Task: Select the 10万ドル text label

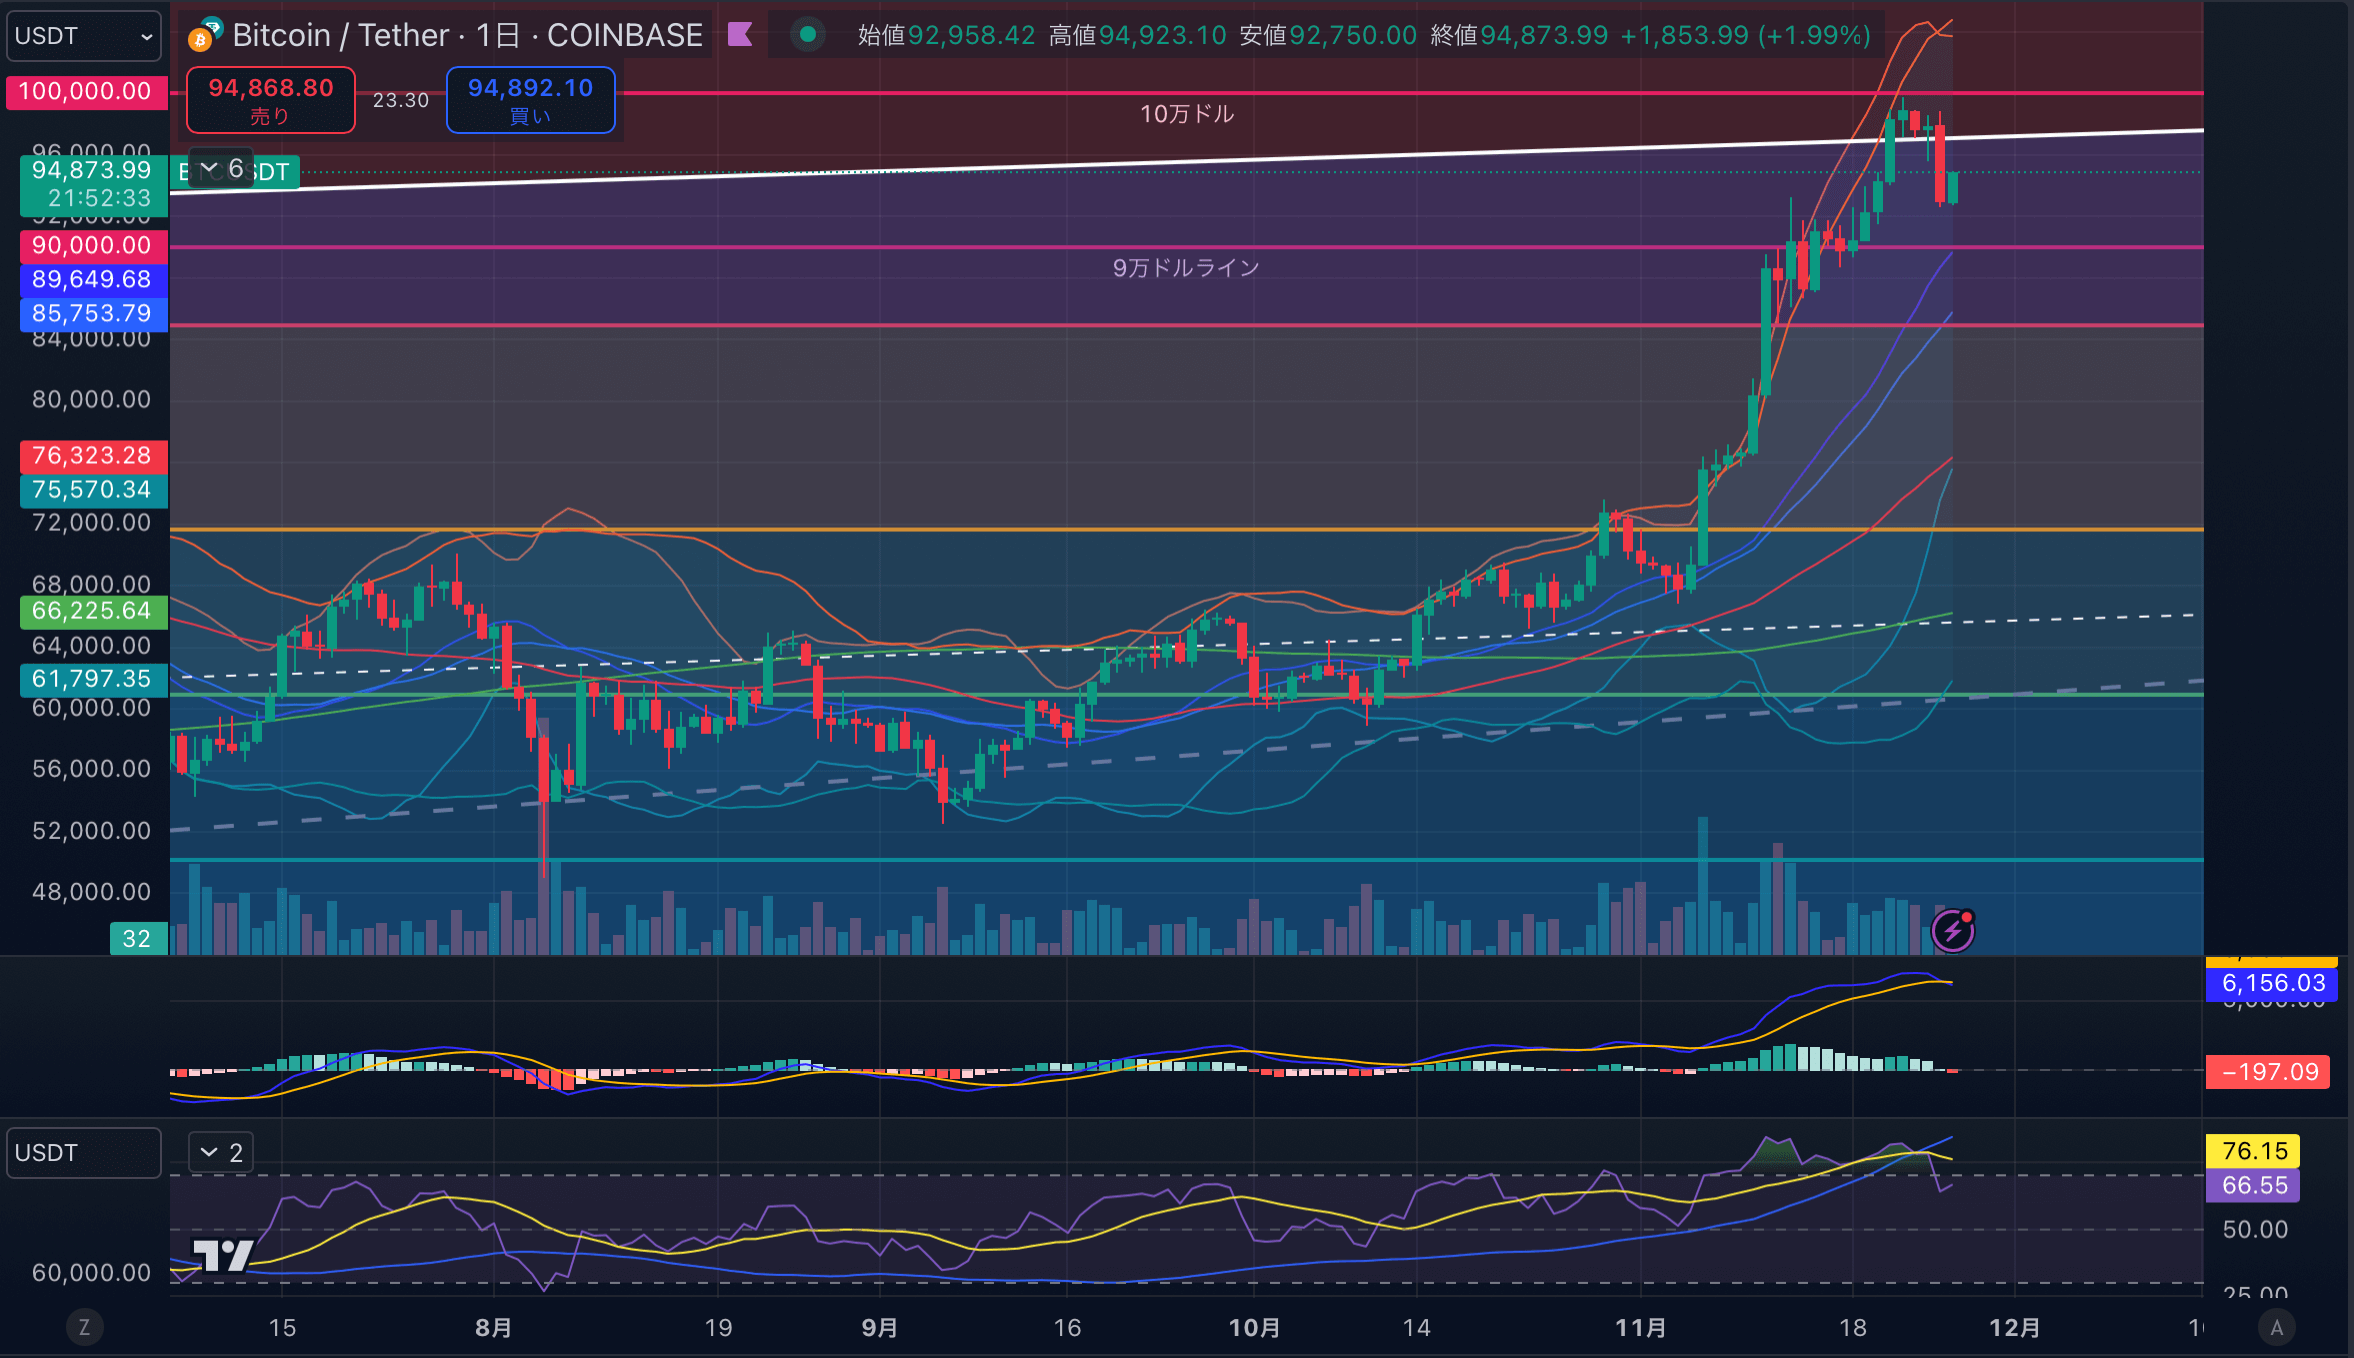Action: click(x=1187, y=114)
